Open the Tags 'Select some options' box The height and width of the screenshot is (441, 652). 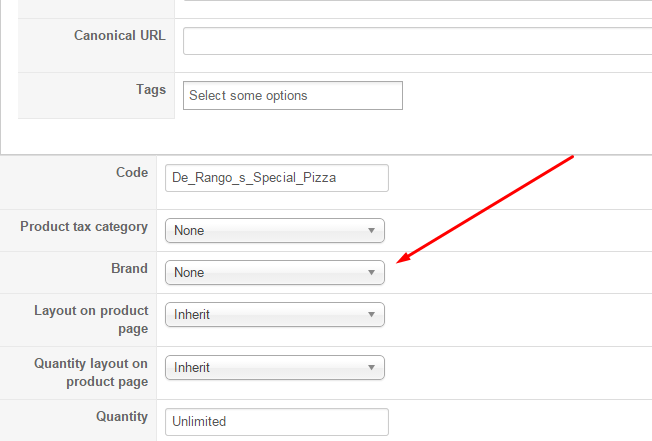coord(292,96)
